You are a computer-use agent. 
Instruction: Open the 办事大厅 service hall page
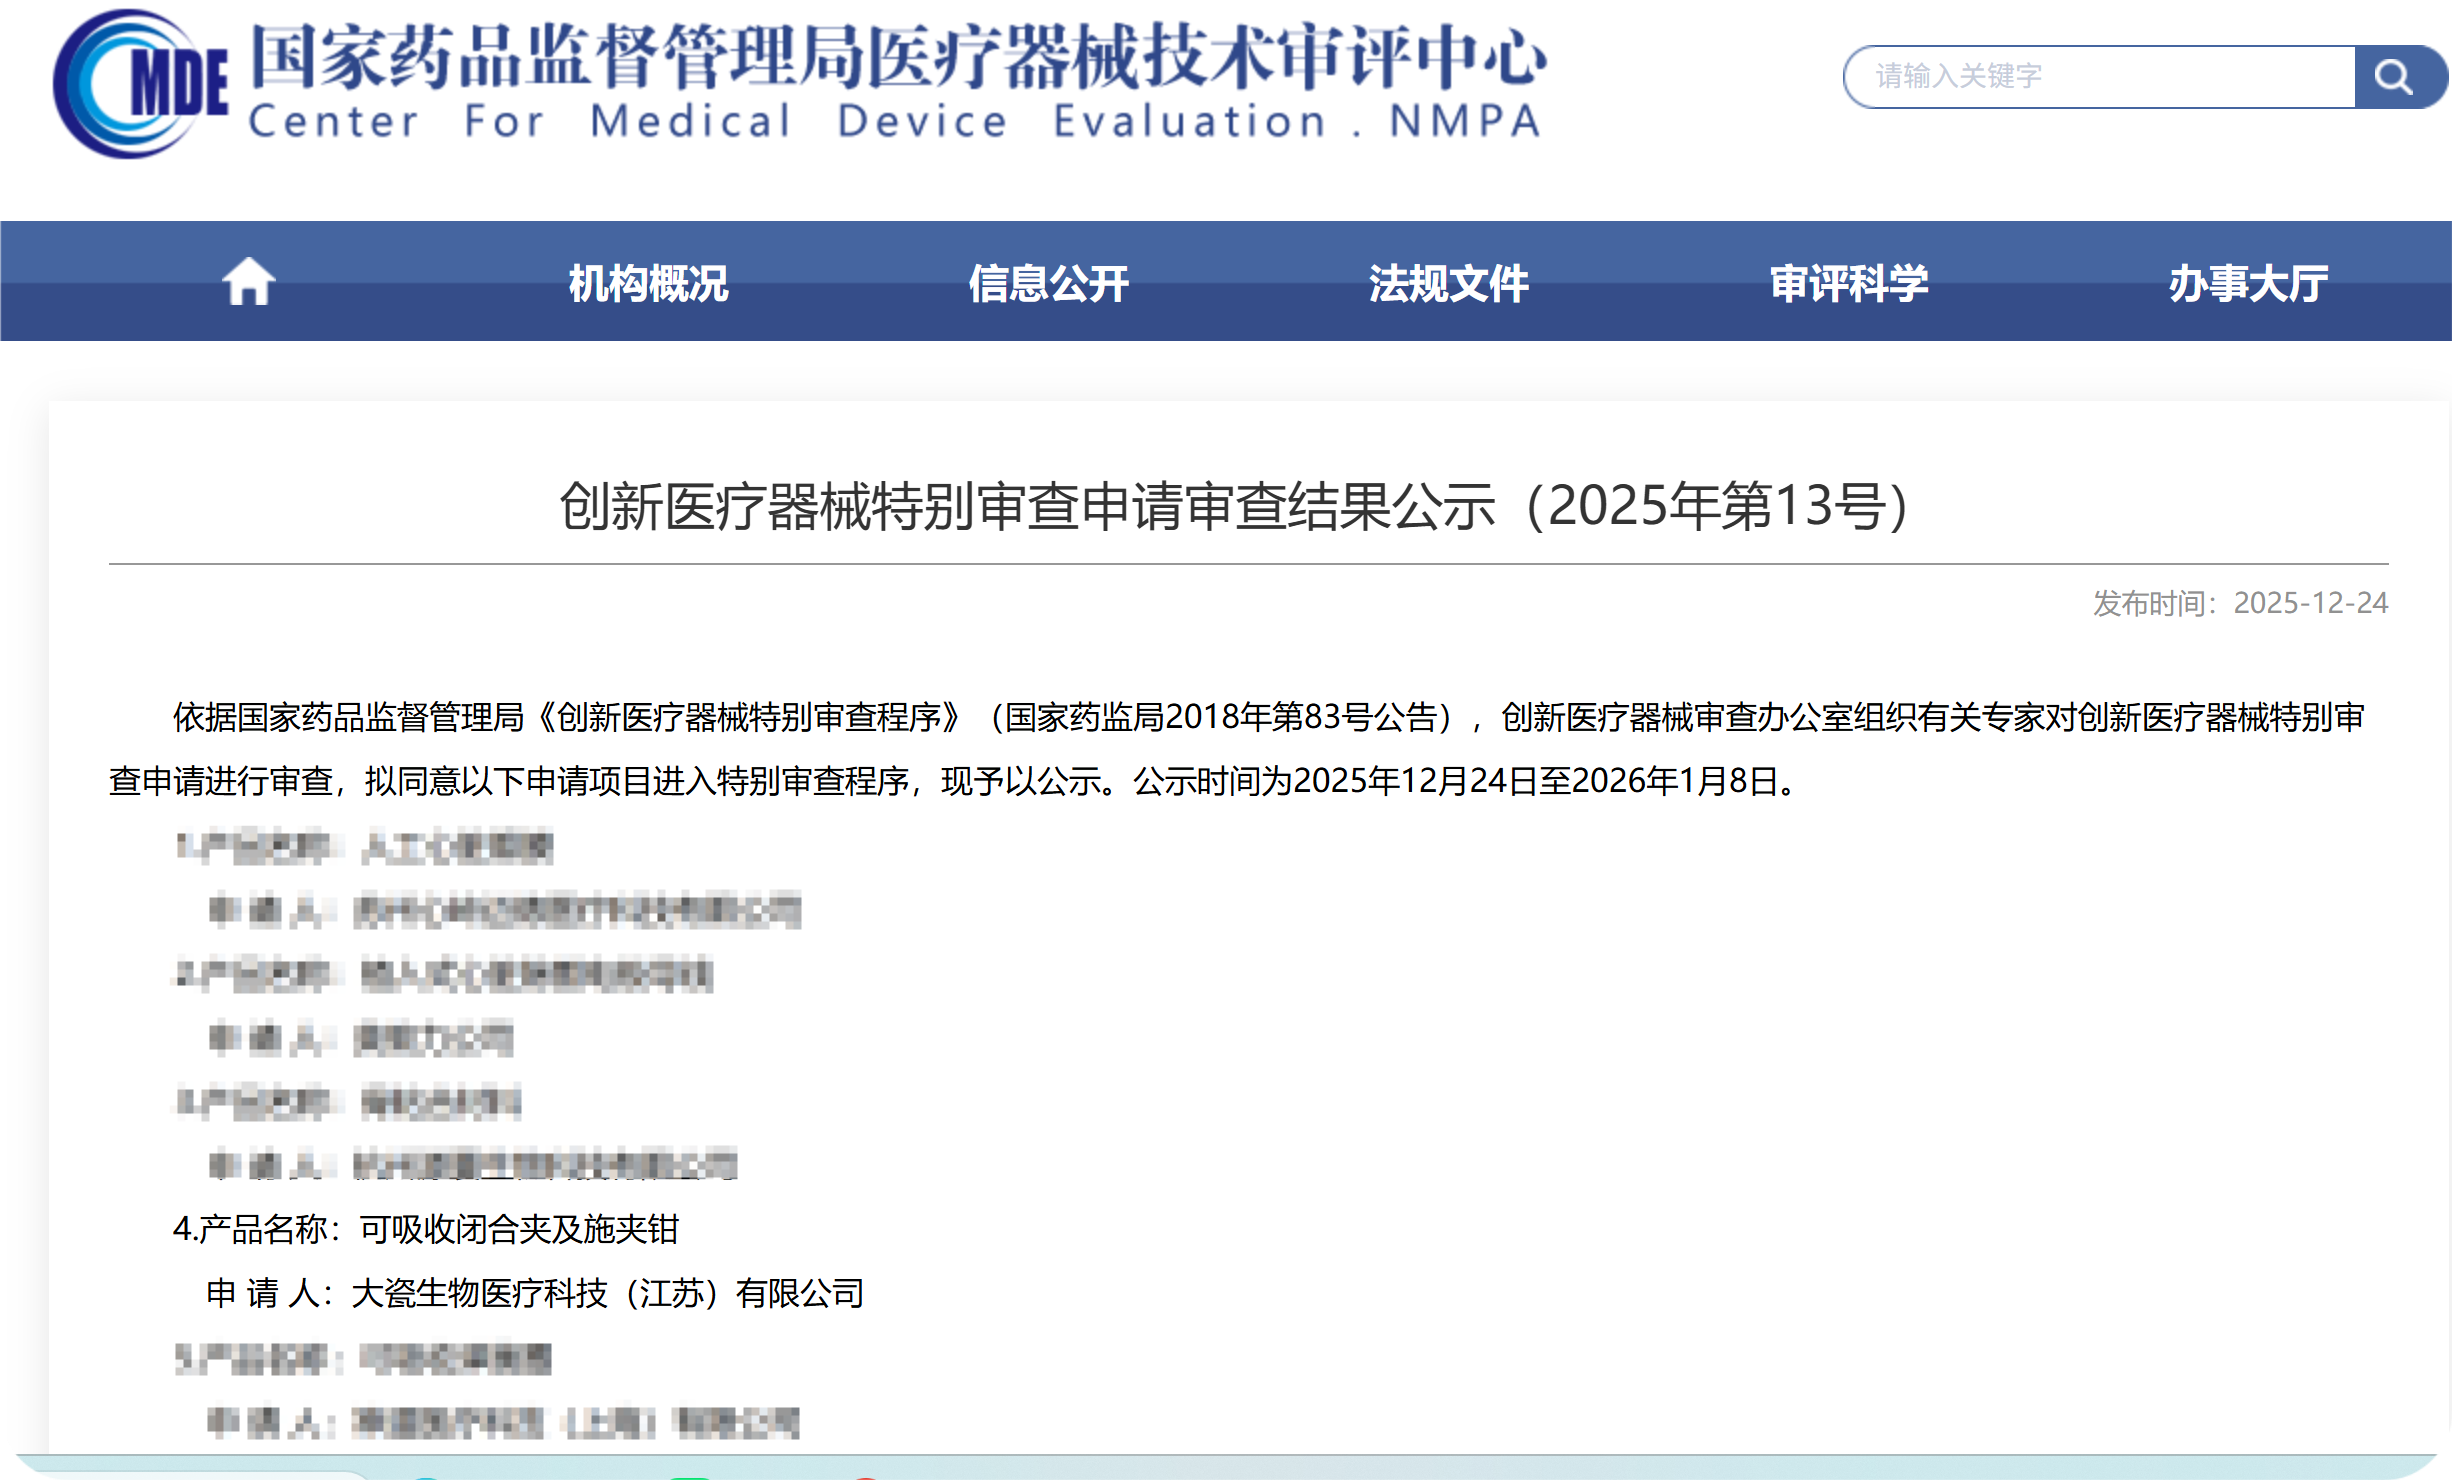click(x=2250, y=283)
